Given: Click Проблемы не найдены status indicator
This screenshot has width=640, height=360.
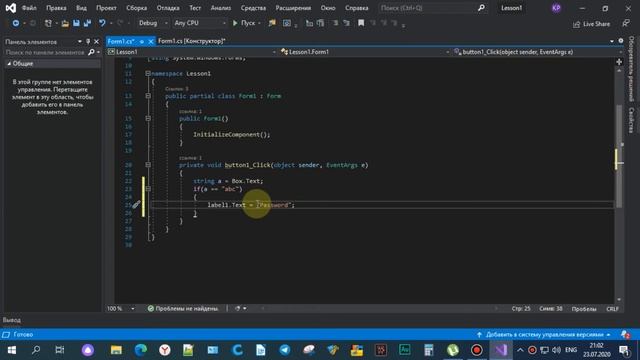Looking at the screenshot, I should [182, 309].
